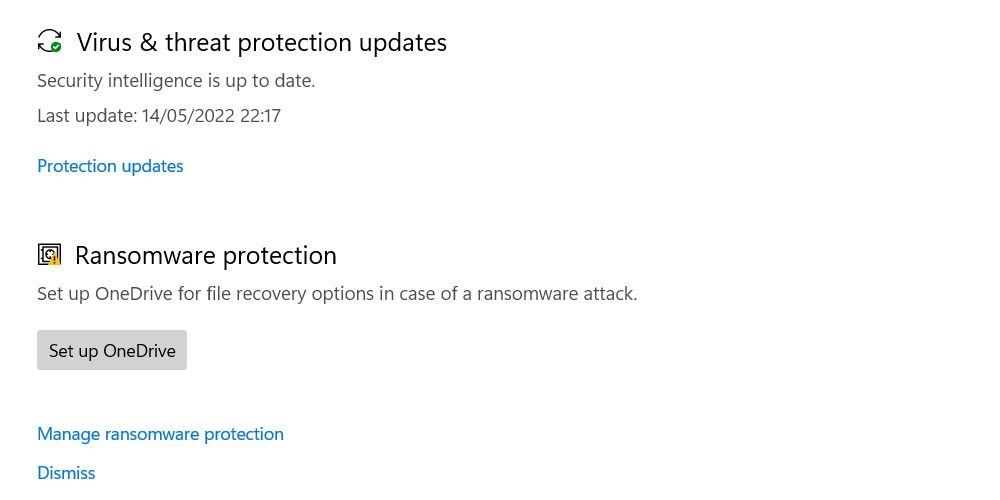The image size is (1000, 500).
Task: Click the yellow warning badge on ransomware icon
Action: click(x=55, y=260)
